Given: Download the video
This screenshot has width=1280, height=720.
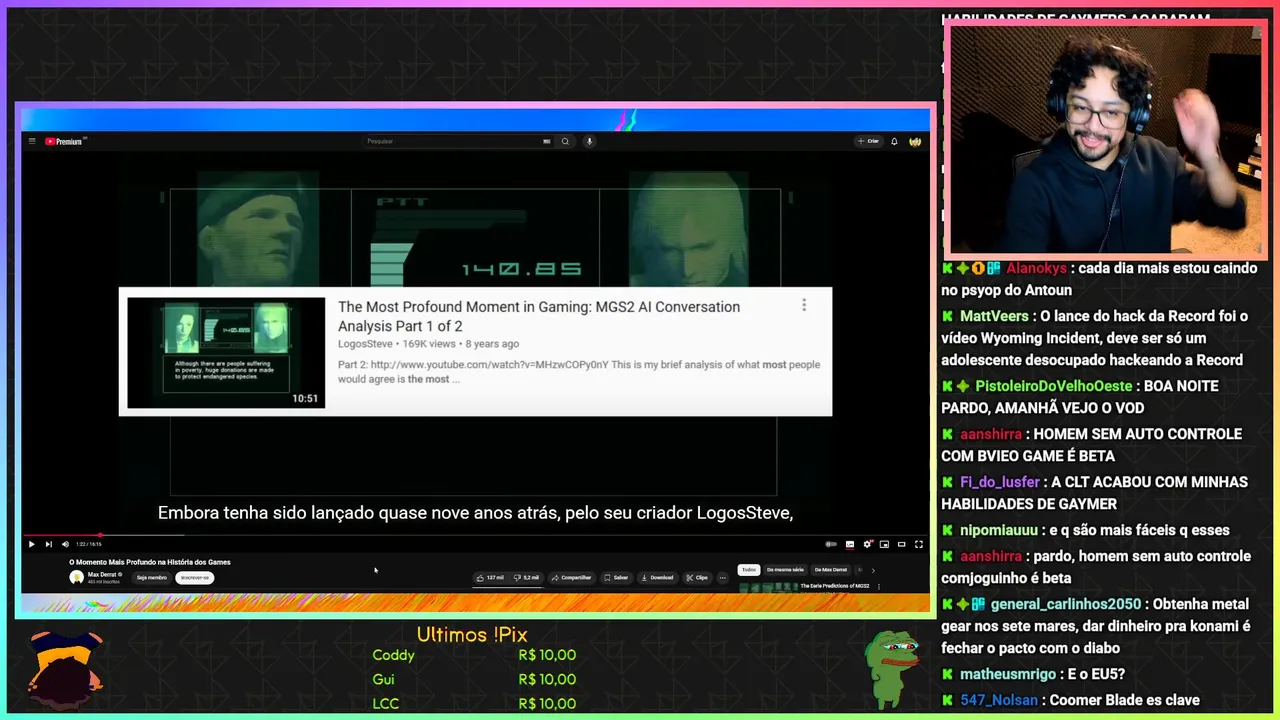Looking at the screenshot, I should click(x=658, y=577).
